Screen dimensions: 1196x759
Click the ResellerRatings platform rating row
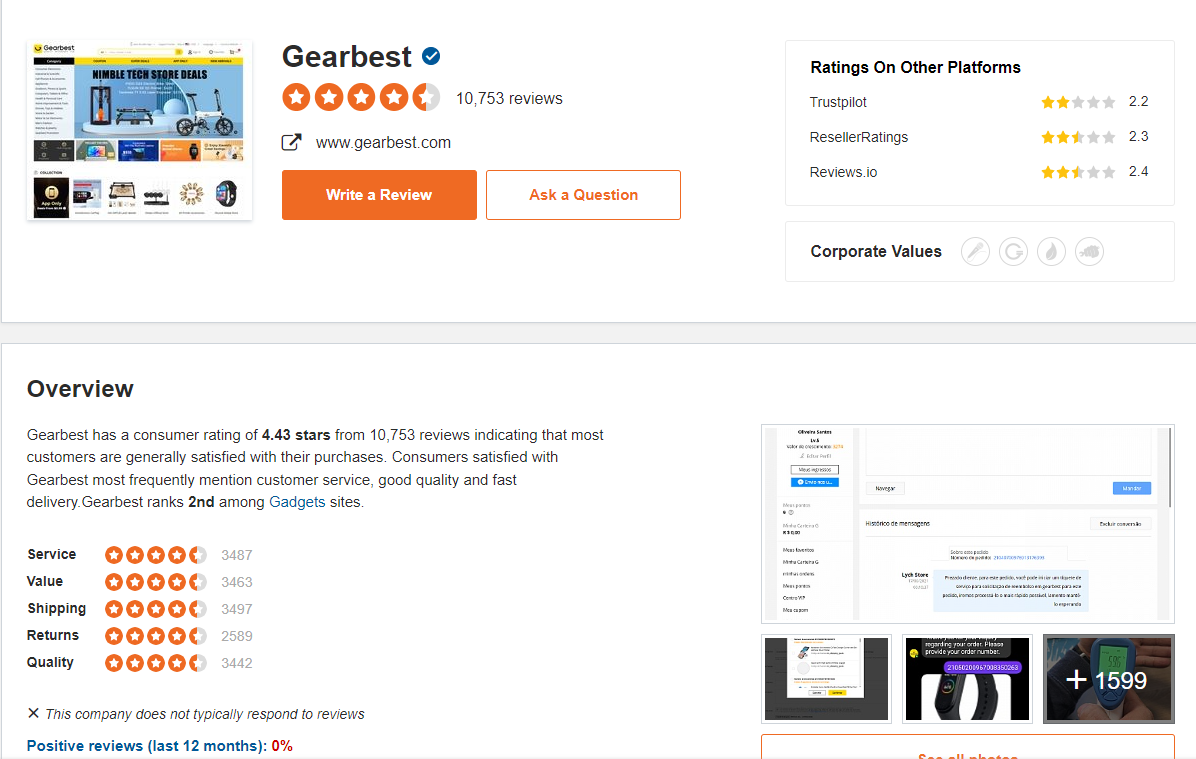pyautogui.click(x=978, y=137)
